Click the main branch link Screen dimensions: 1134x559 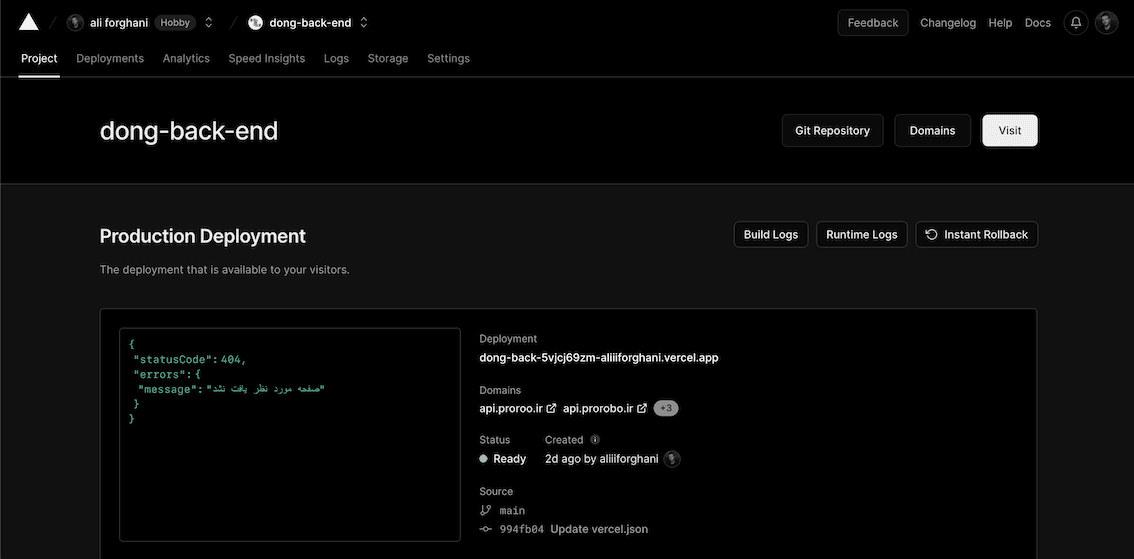[512, 511]
